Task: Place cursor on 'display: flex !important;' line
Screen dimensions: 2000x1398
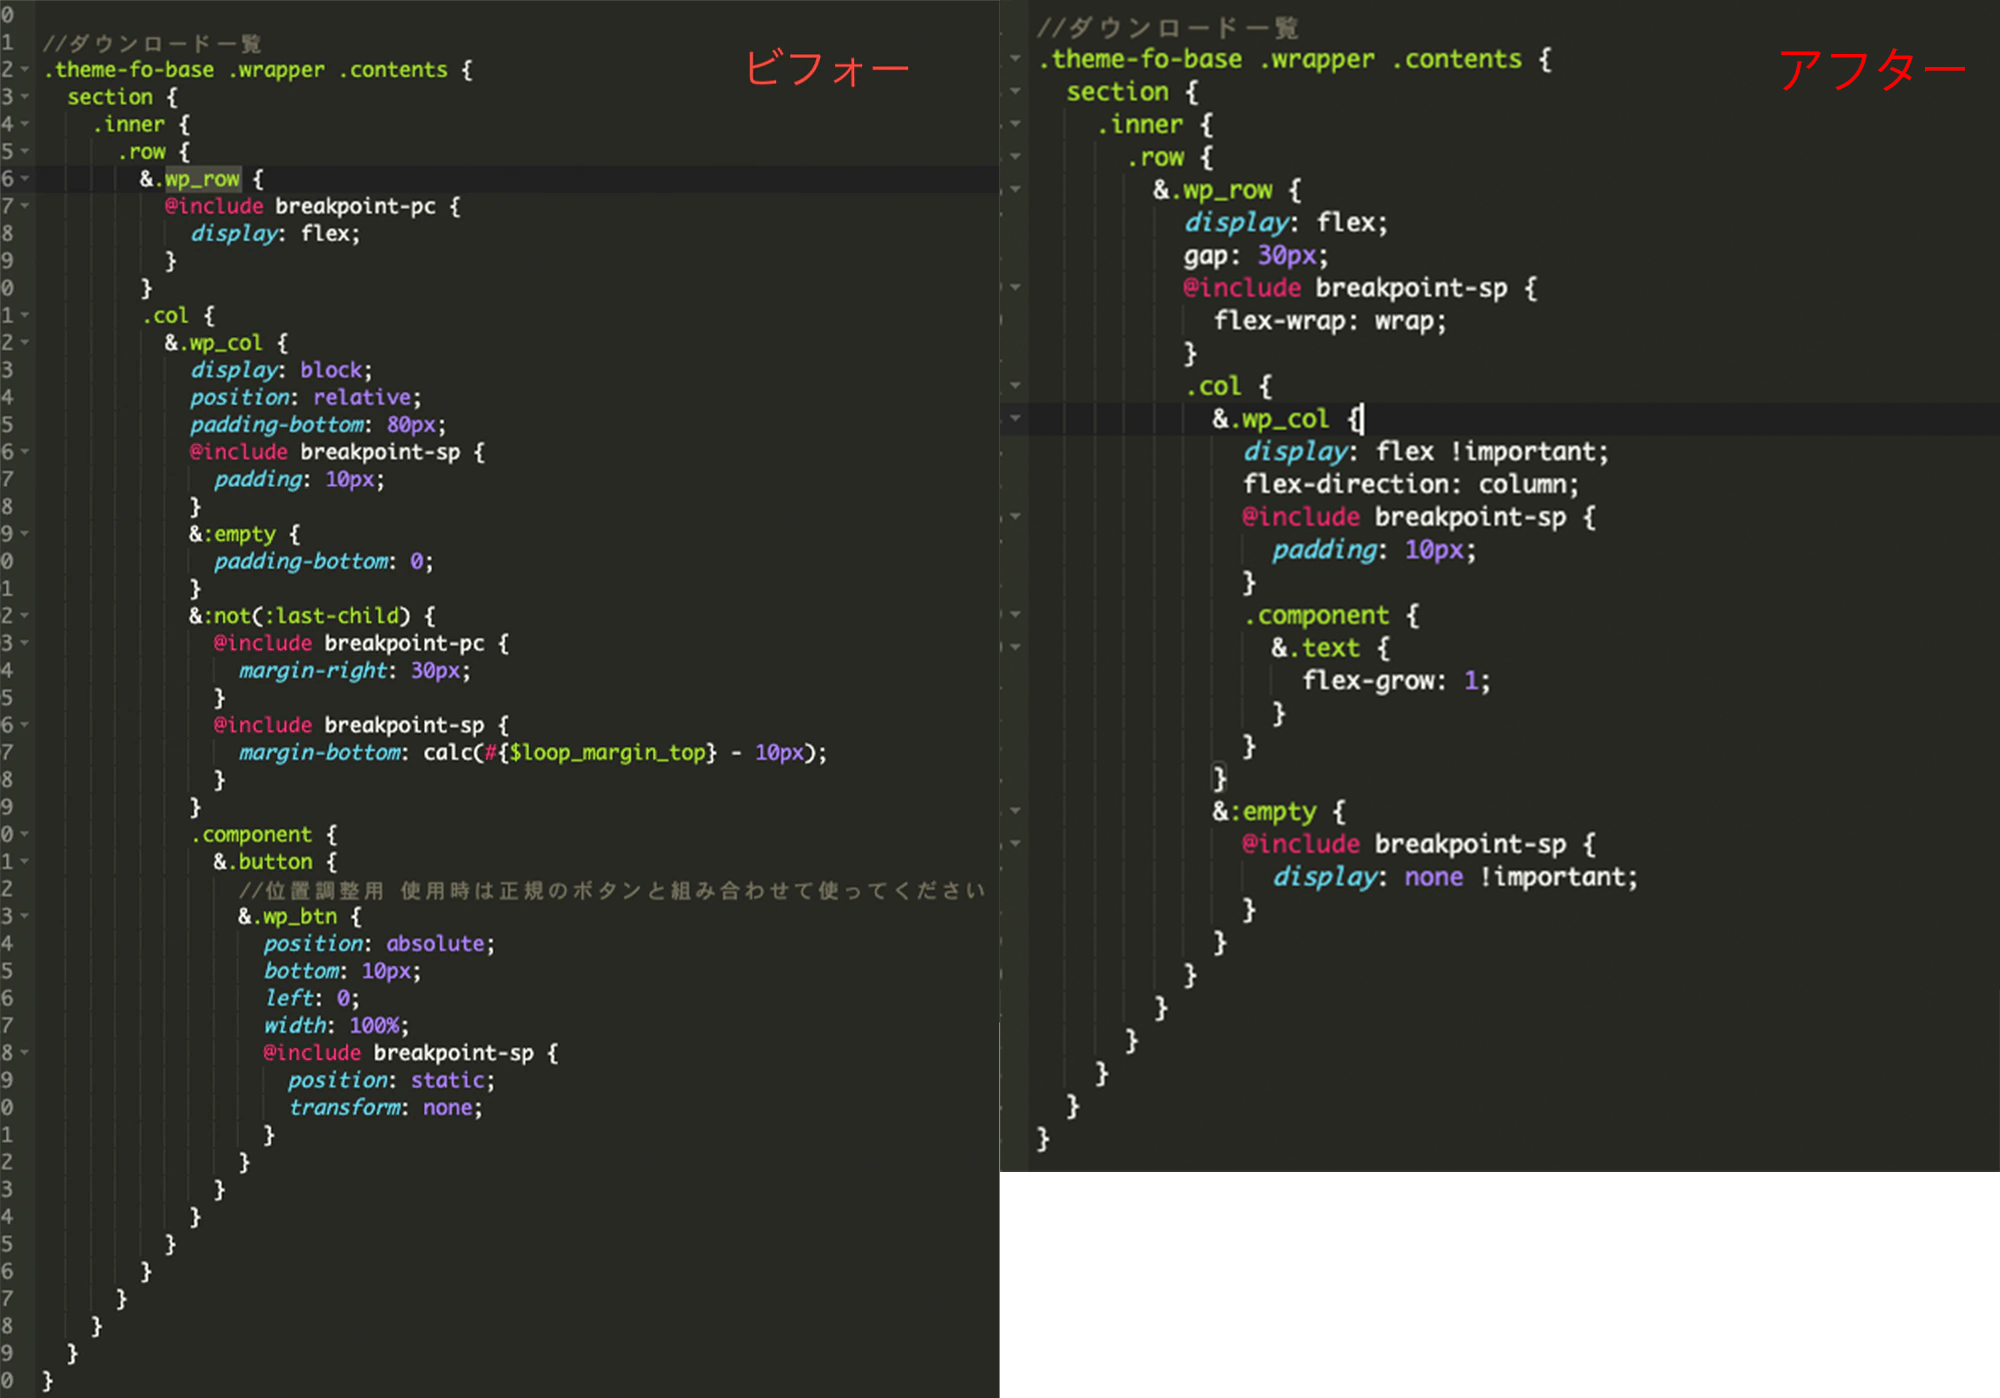Action: [x=1426, y=452]
